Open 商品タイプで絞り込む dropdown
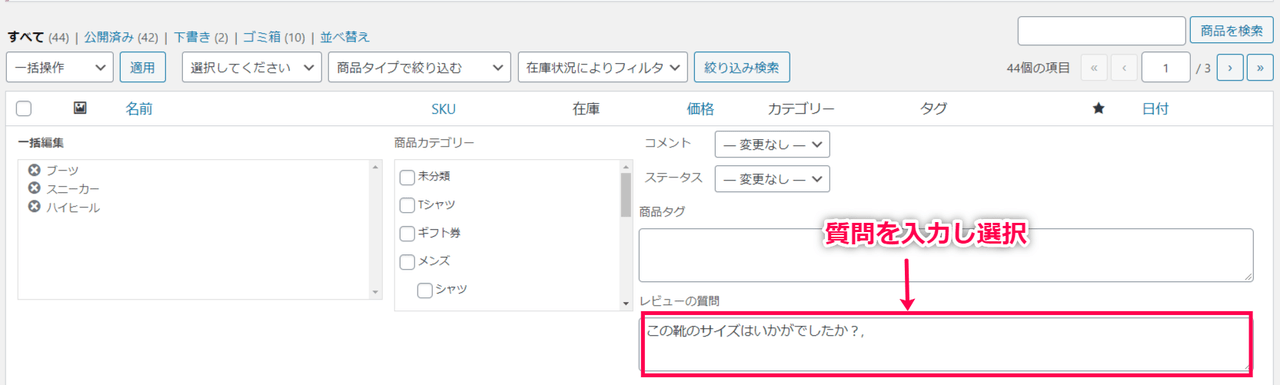1280x385 pixels. tap(419, 67)
